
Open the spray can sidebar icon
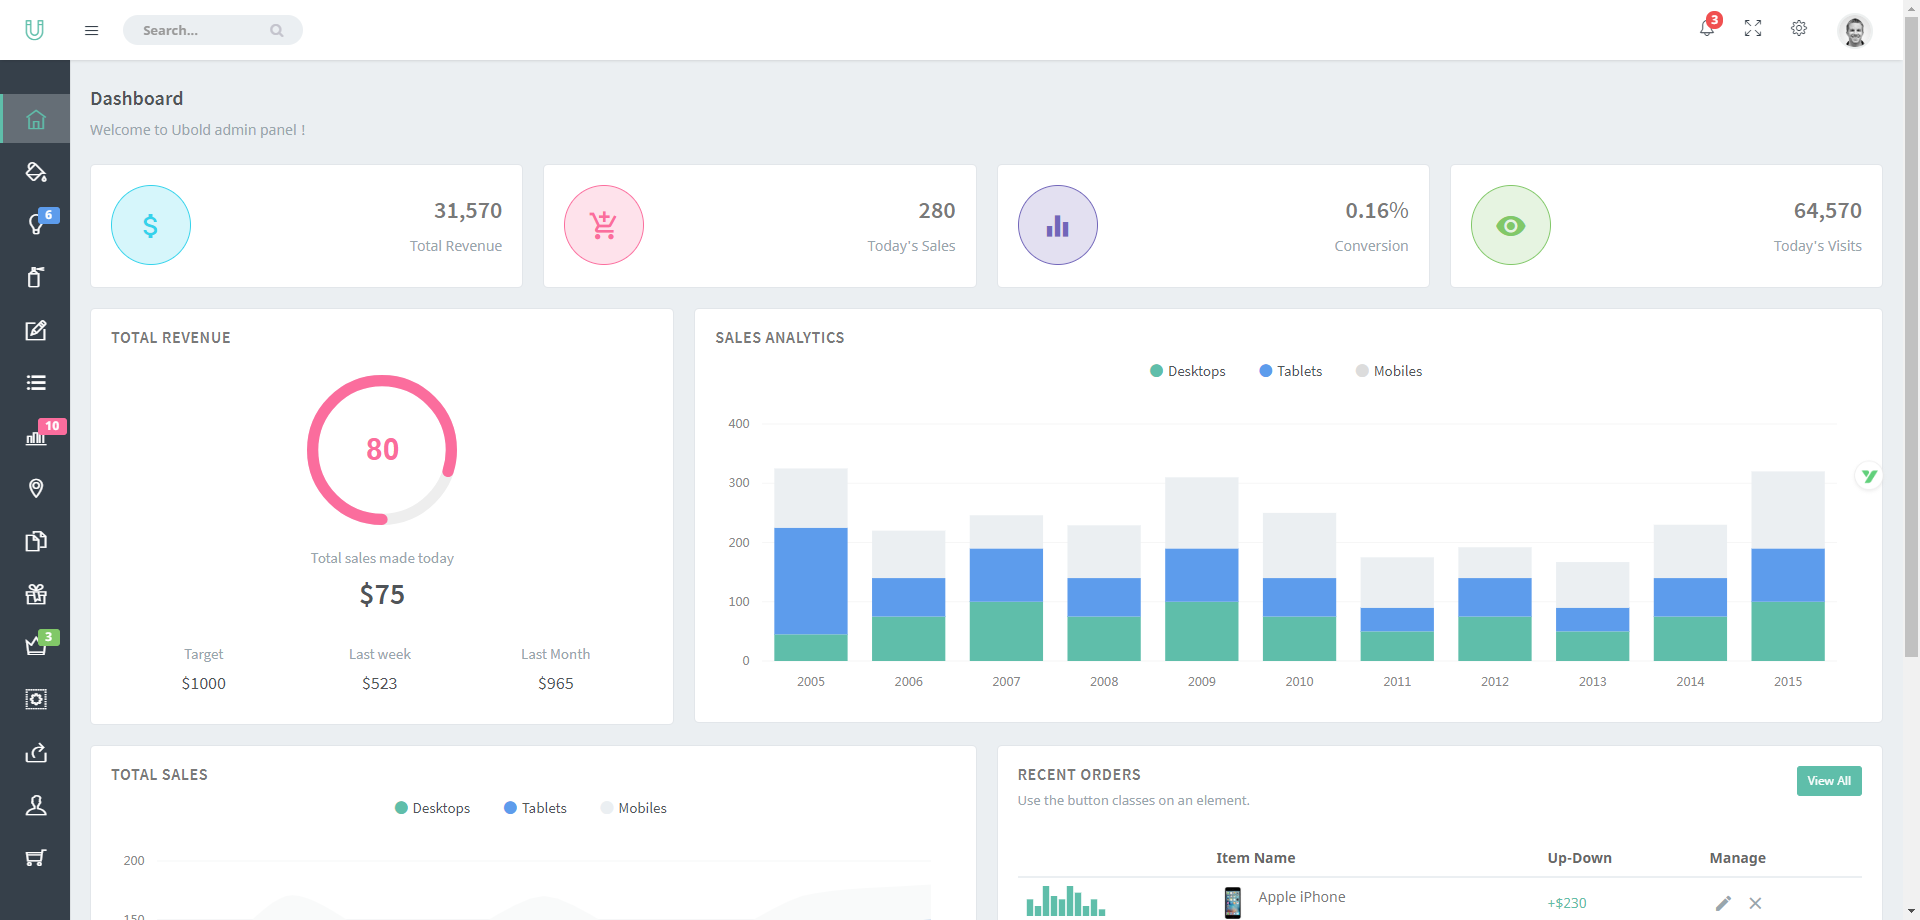click(x=36, y=277)
